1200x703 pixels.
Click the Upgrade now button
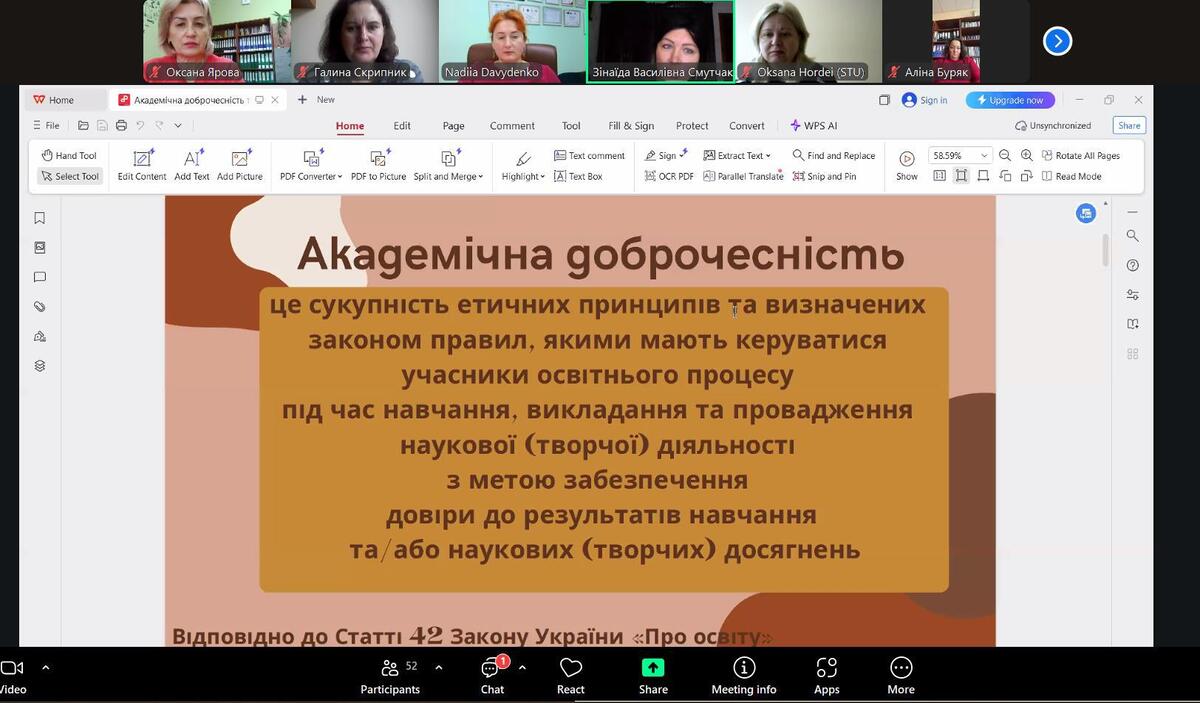point(1010,100)
